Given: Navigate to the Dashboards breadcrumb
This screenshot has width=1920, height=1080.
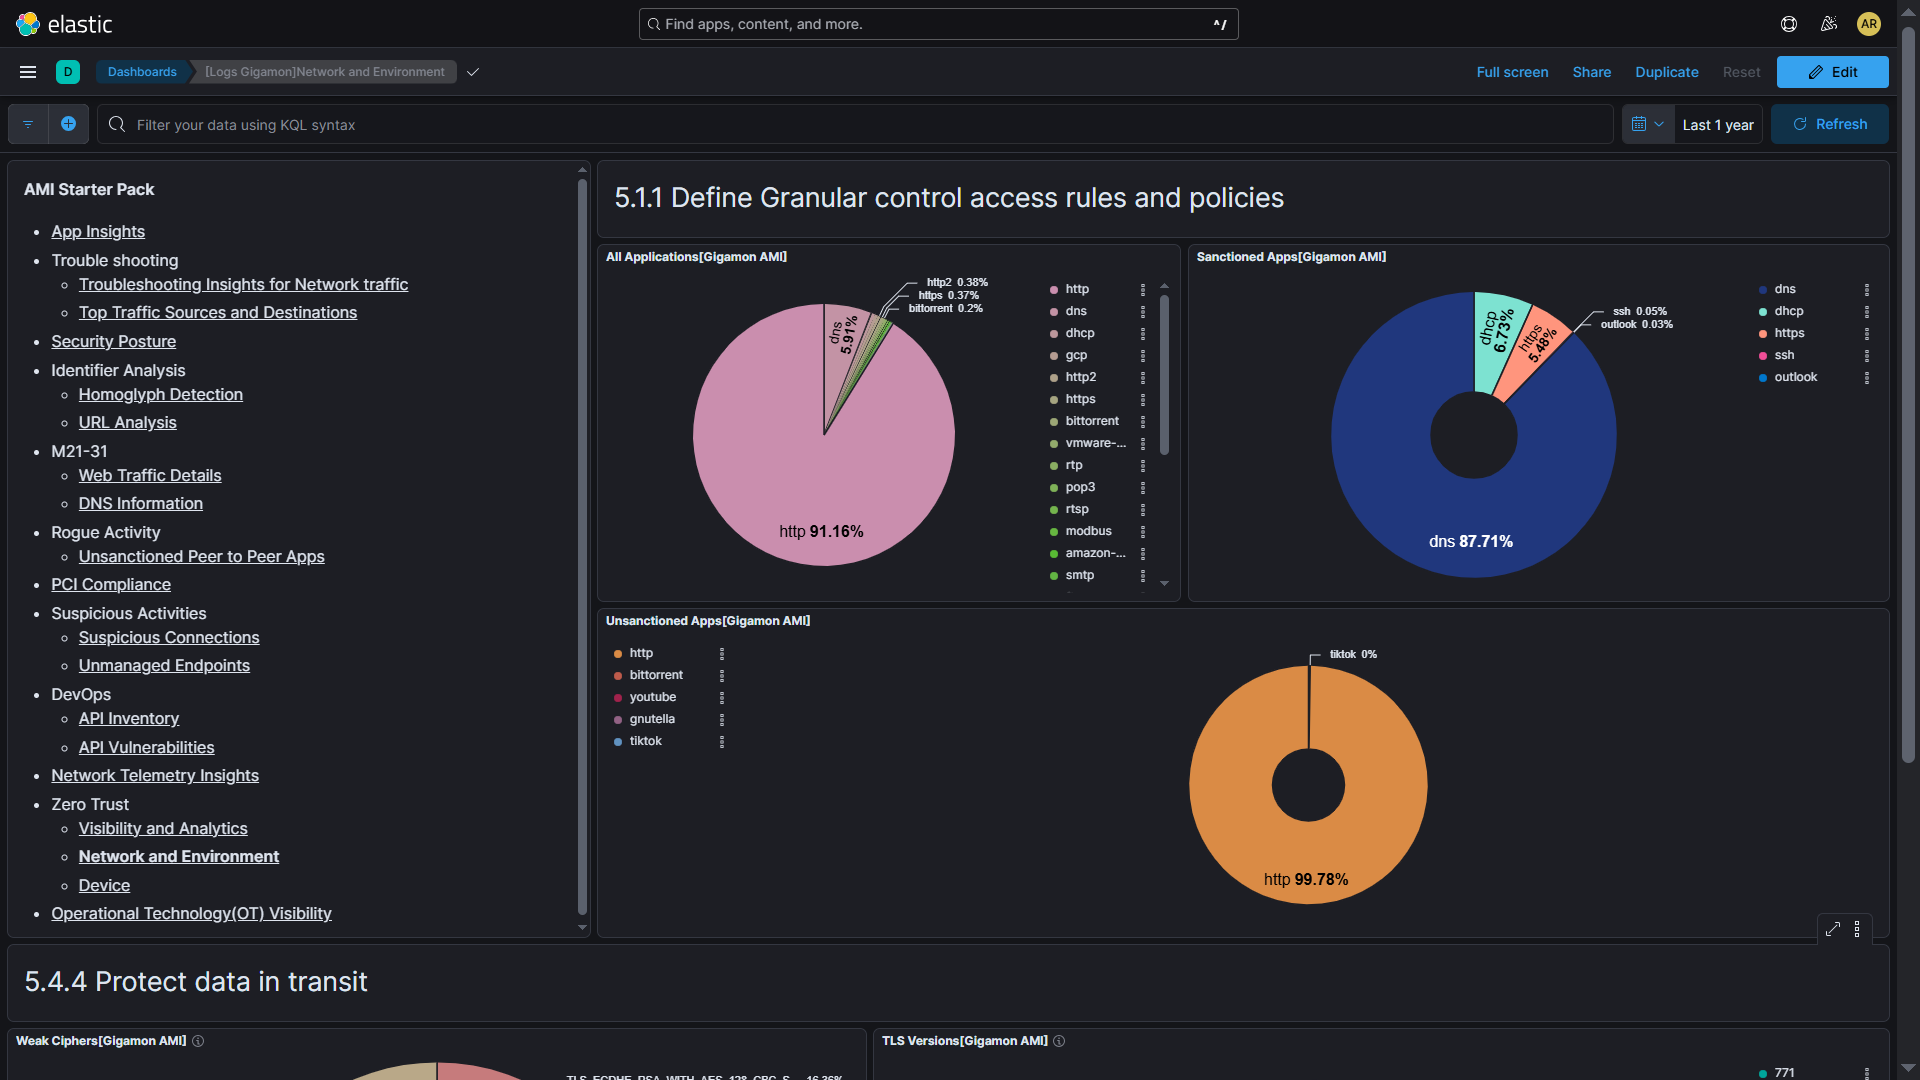Looking at the screenshot, I should point(141,71).
